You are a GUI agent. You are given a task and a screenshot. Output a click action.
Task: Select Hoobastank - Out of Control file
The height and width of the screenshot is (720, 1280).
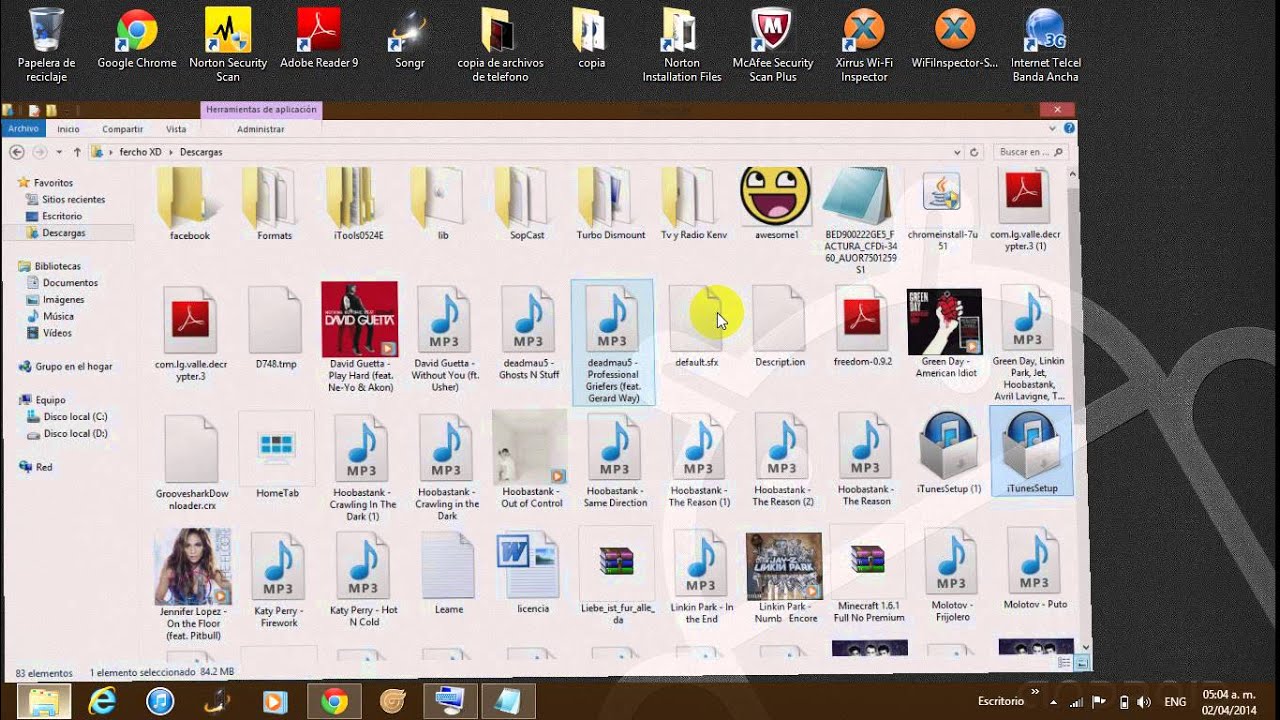click(531, 460)
